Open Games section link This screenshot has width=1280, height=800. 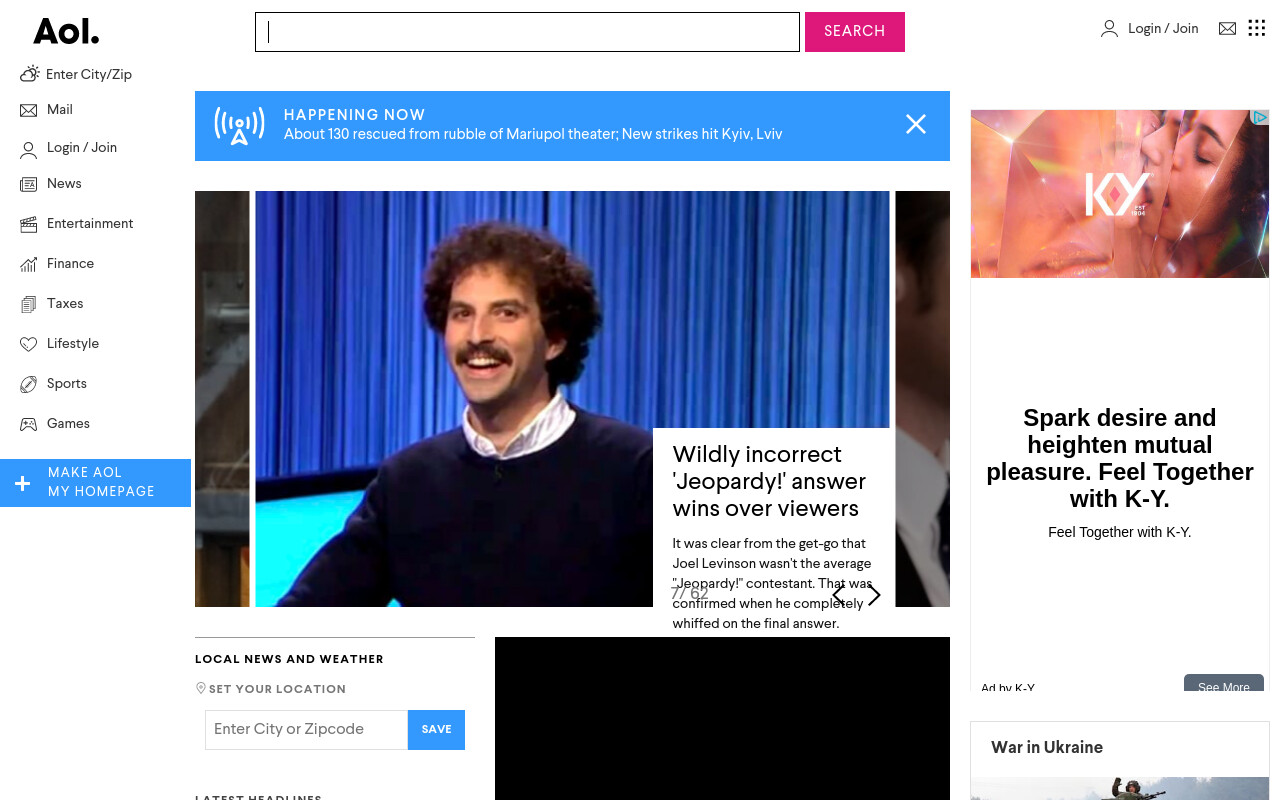(68, 424)
